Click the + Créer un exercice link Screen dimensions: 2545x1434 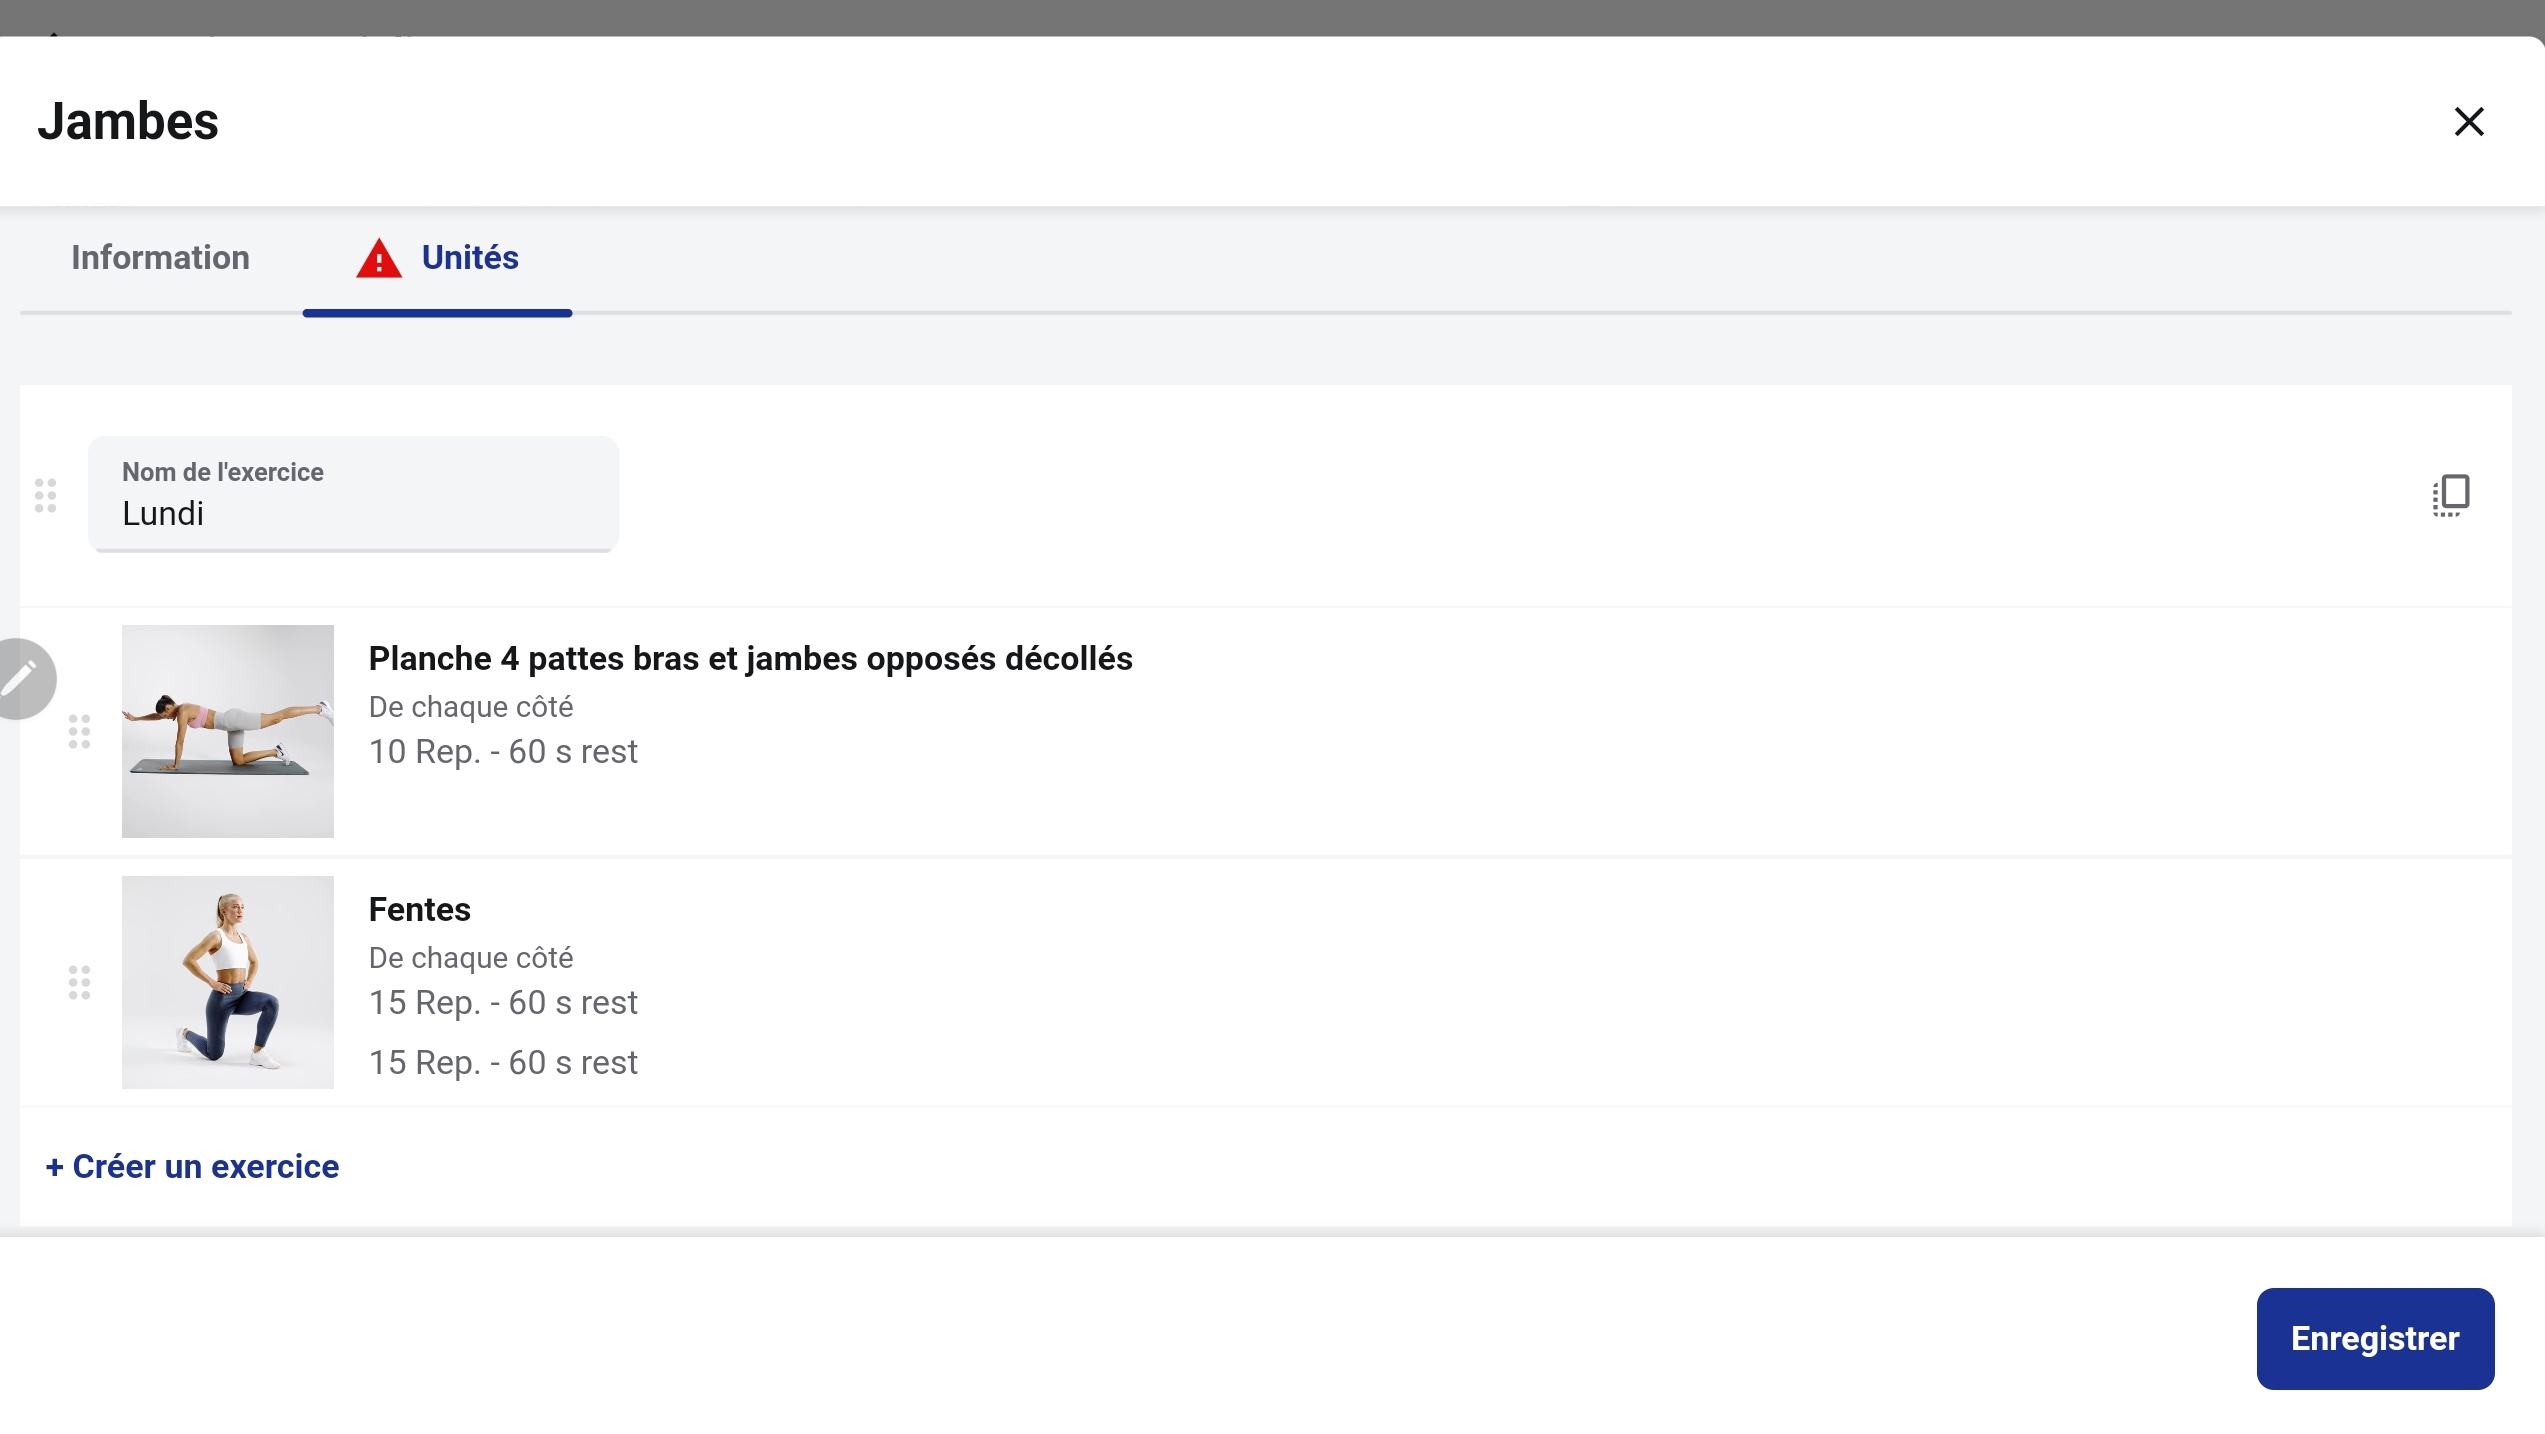pos(192,1166)
